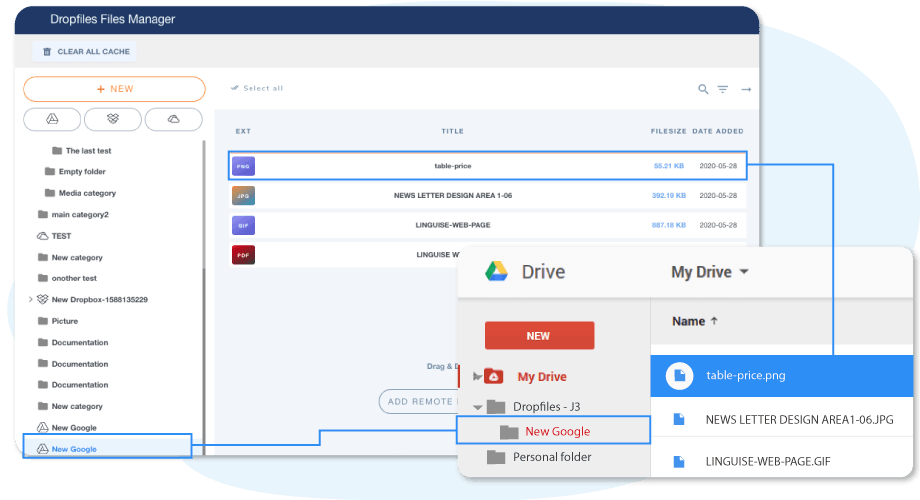Open table-price.png in Drive list
This screenshot has height=500, width=920.
[x=747, y=376]
